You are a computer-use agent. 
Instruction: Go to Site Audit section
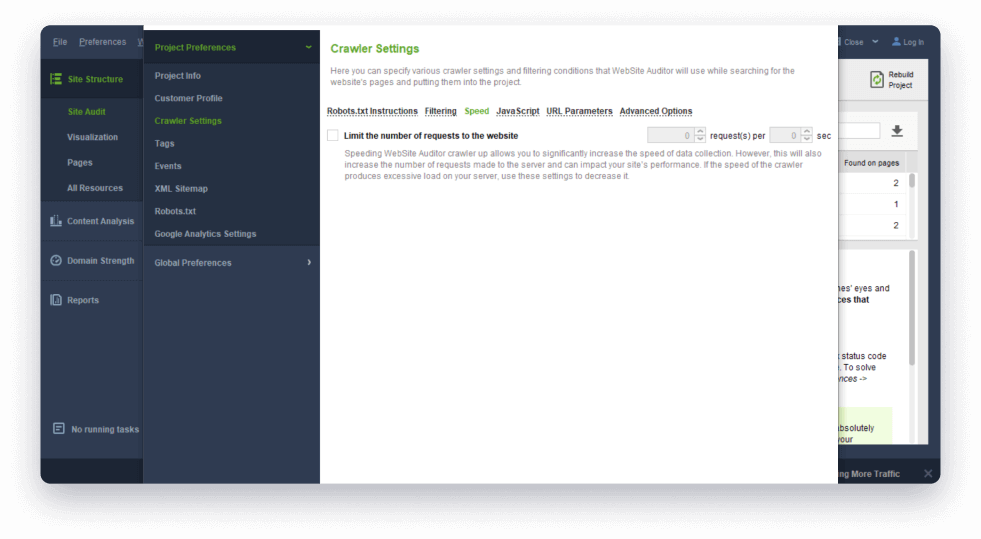86,111
